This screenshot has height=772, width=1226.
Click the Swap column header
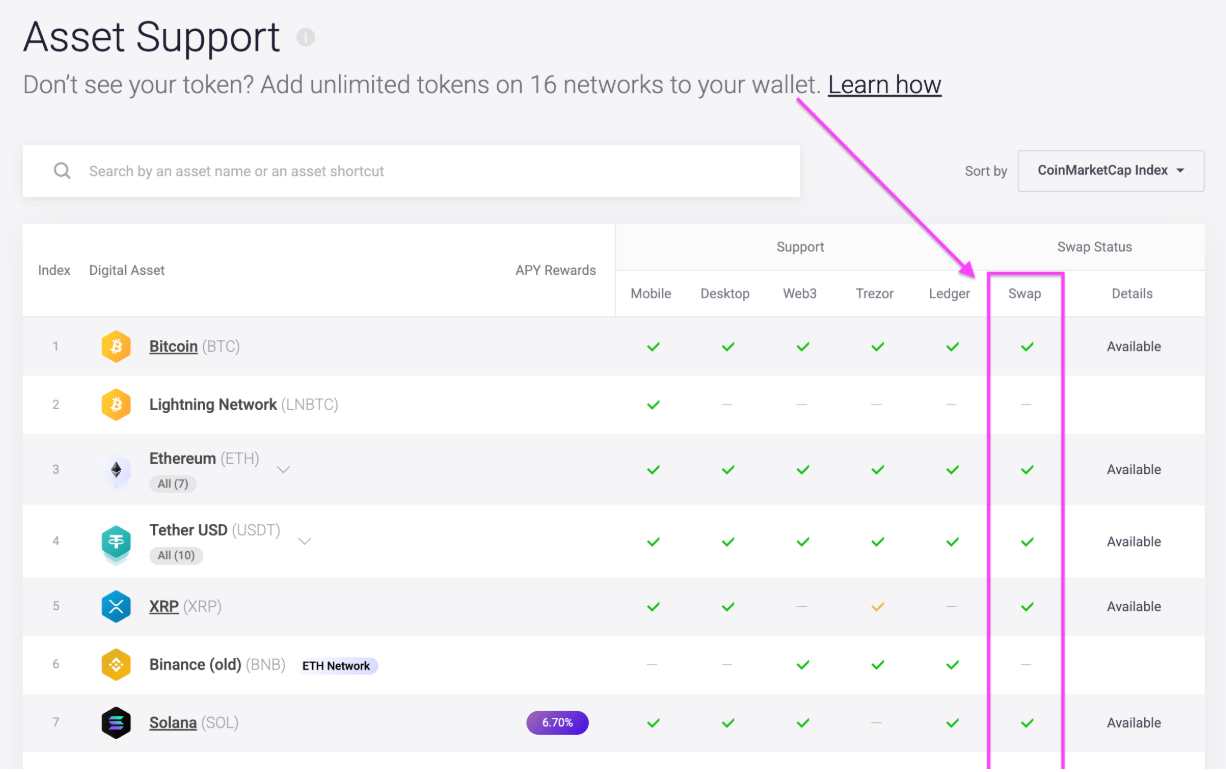click(x=1025, y=294)
